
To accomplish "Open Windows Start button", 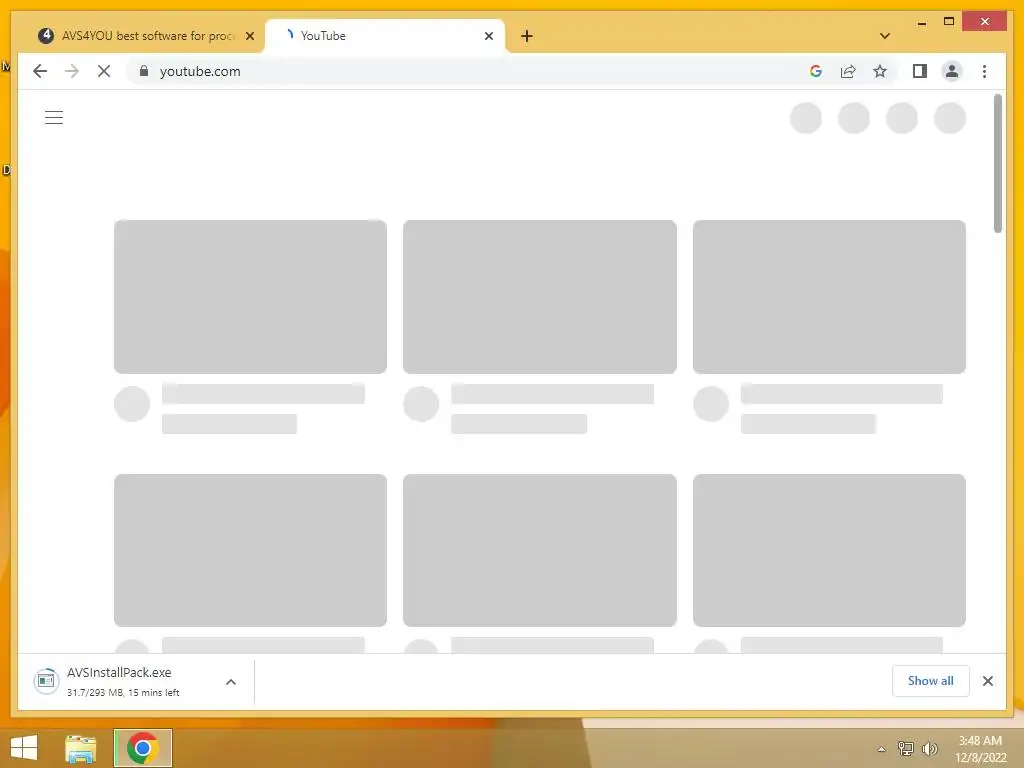I will click(x=24, y=748).
